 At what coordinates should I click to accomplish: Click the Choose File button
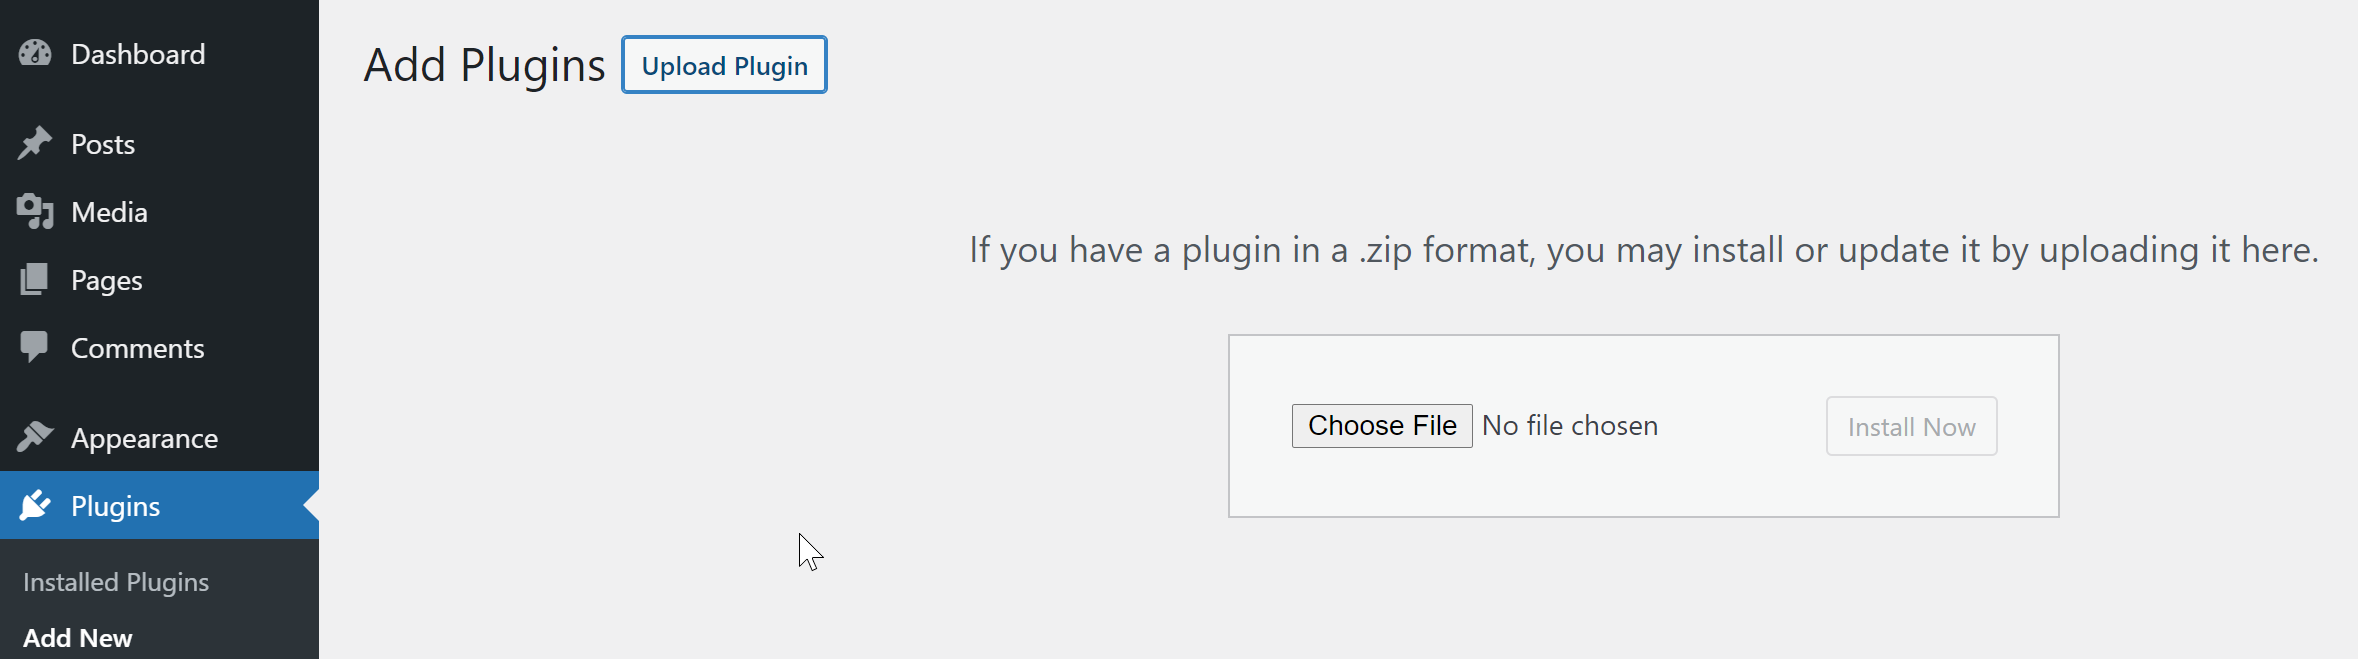click(1381, 426)
